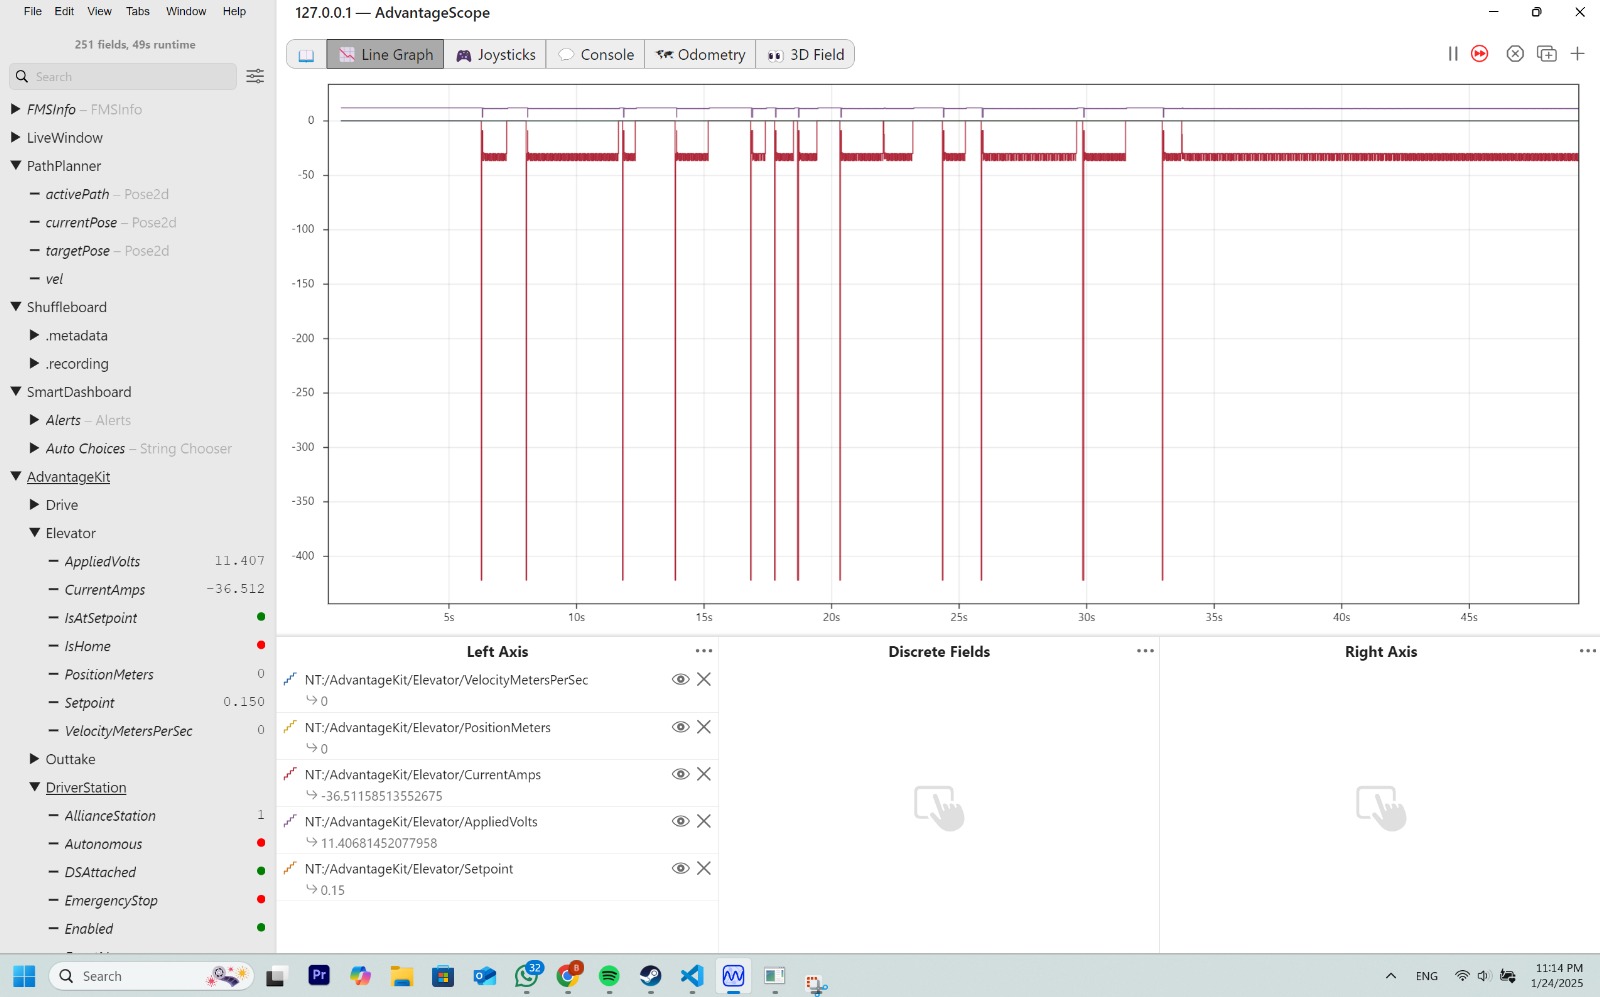Remove the VelocityMetersPerSec field from the graph
The width and height of the screenshot is (1600, 997).
click(704, 679)
